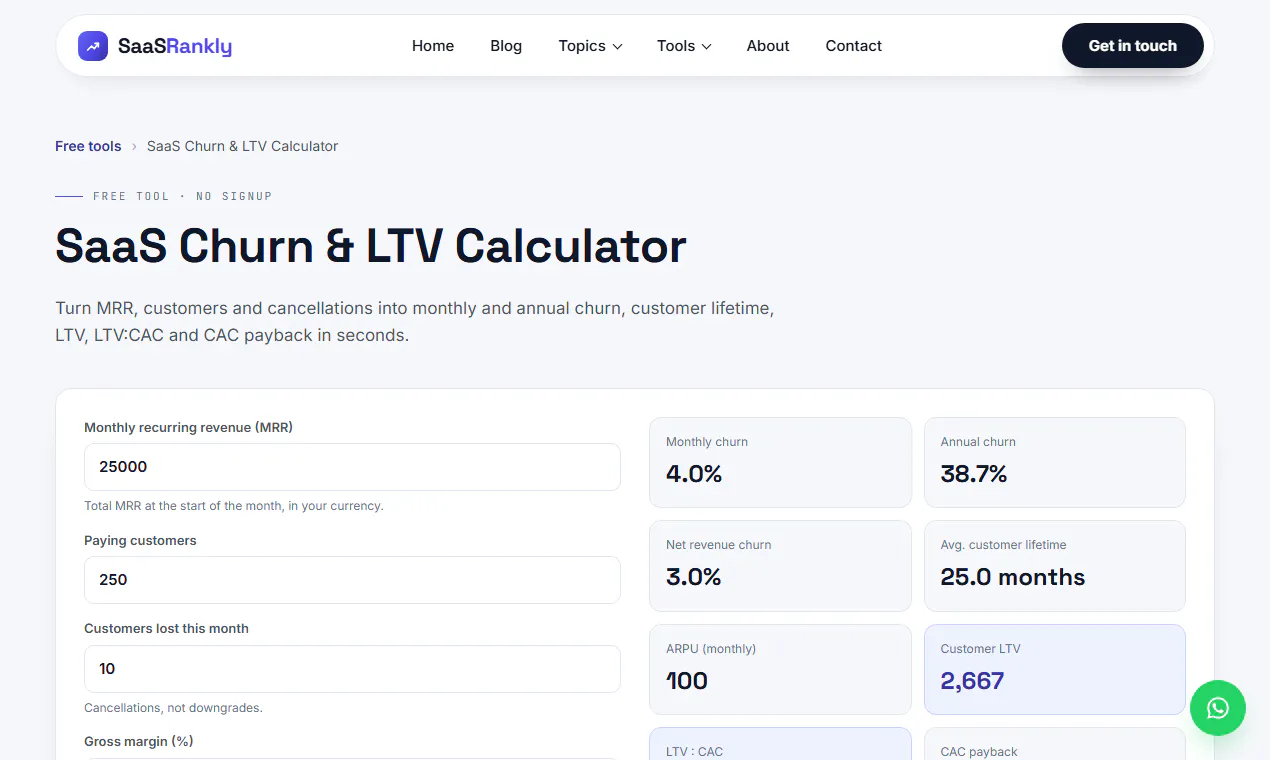Select the Customer LTV 2,667 value

972,681
